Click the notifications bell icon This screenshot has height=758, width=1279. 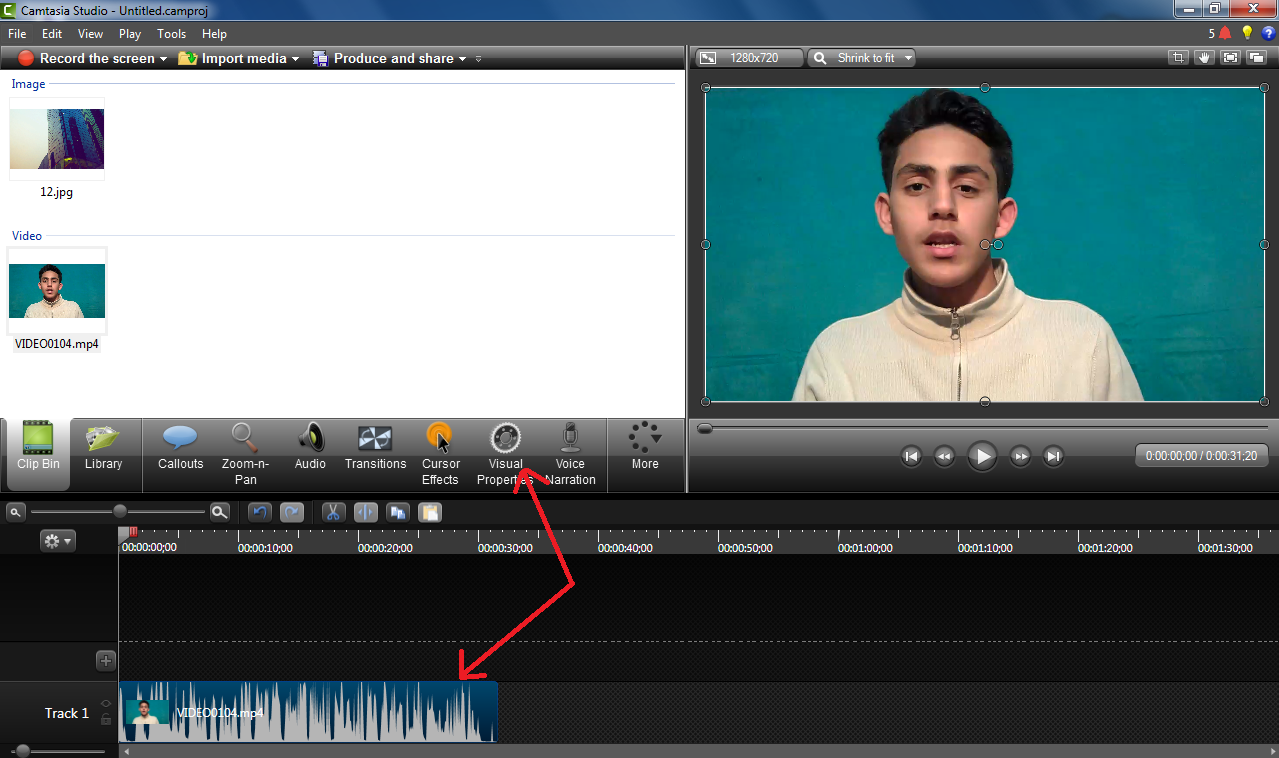[1225, 33]
